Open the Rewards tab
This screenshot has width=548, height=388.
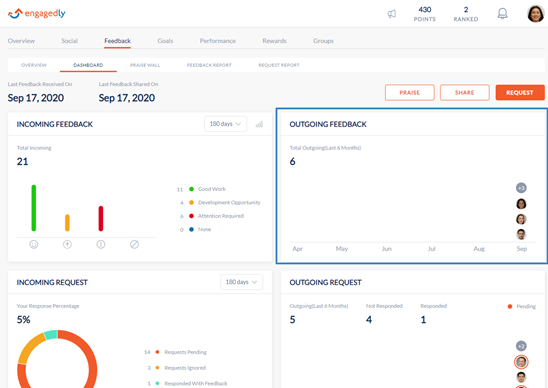tap(274, 41)
